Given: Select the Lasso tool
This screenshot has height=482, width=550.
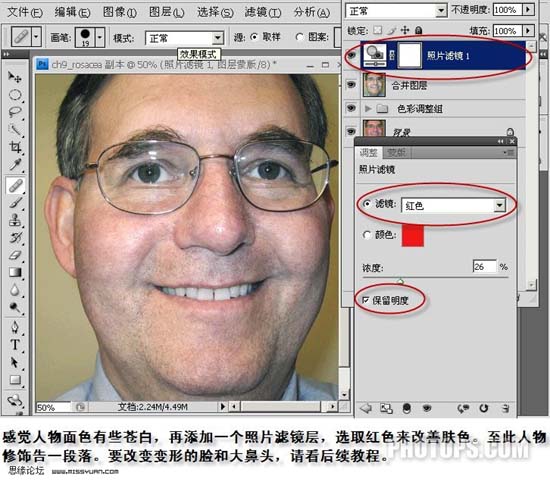Looking at the screenshot, I should (15, 112).
